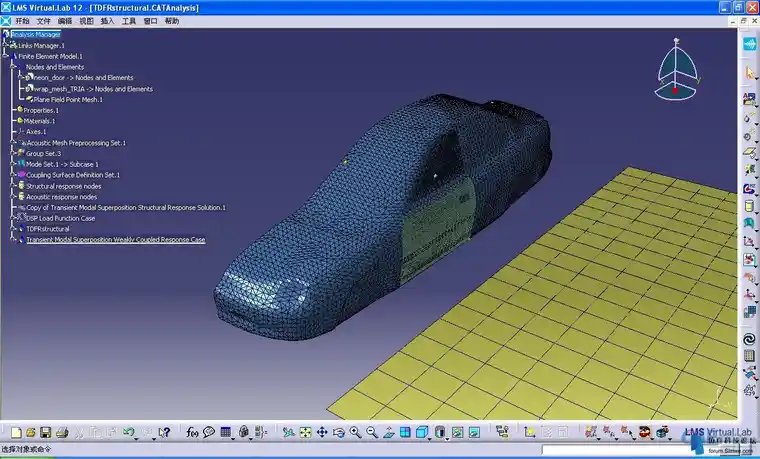Expand Coupling Surface Definition Set.1
The width and height of the screenshot is (760, 459).
13,174
